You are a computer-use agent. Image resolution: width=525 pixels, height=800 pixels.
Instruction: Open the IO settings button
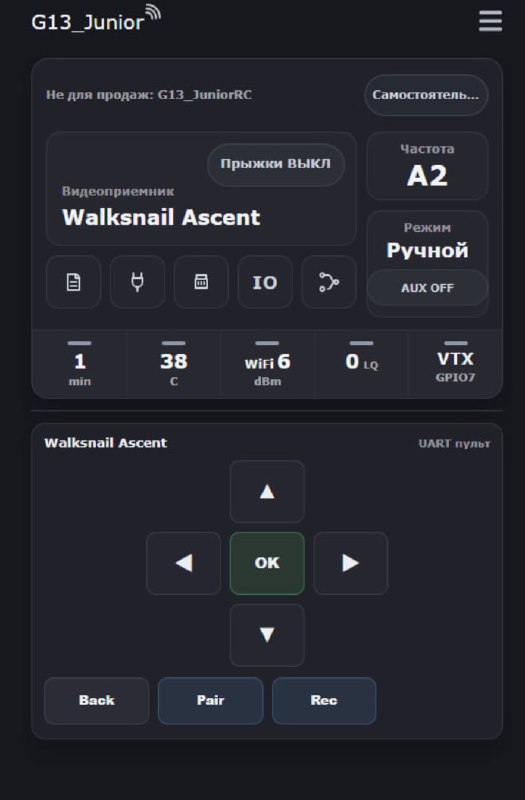click(x=265, y=282)
